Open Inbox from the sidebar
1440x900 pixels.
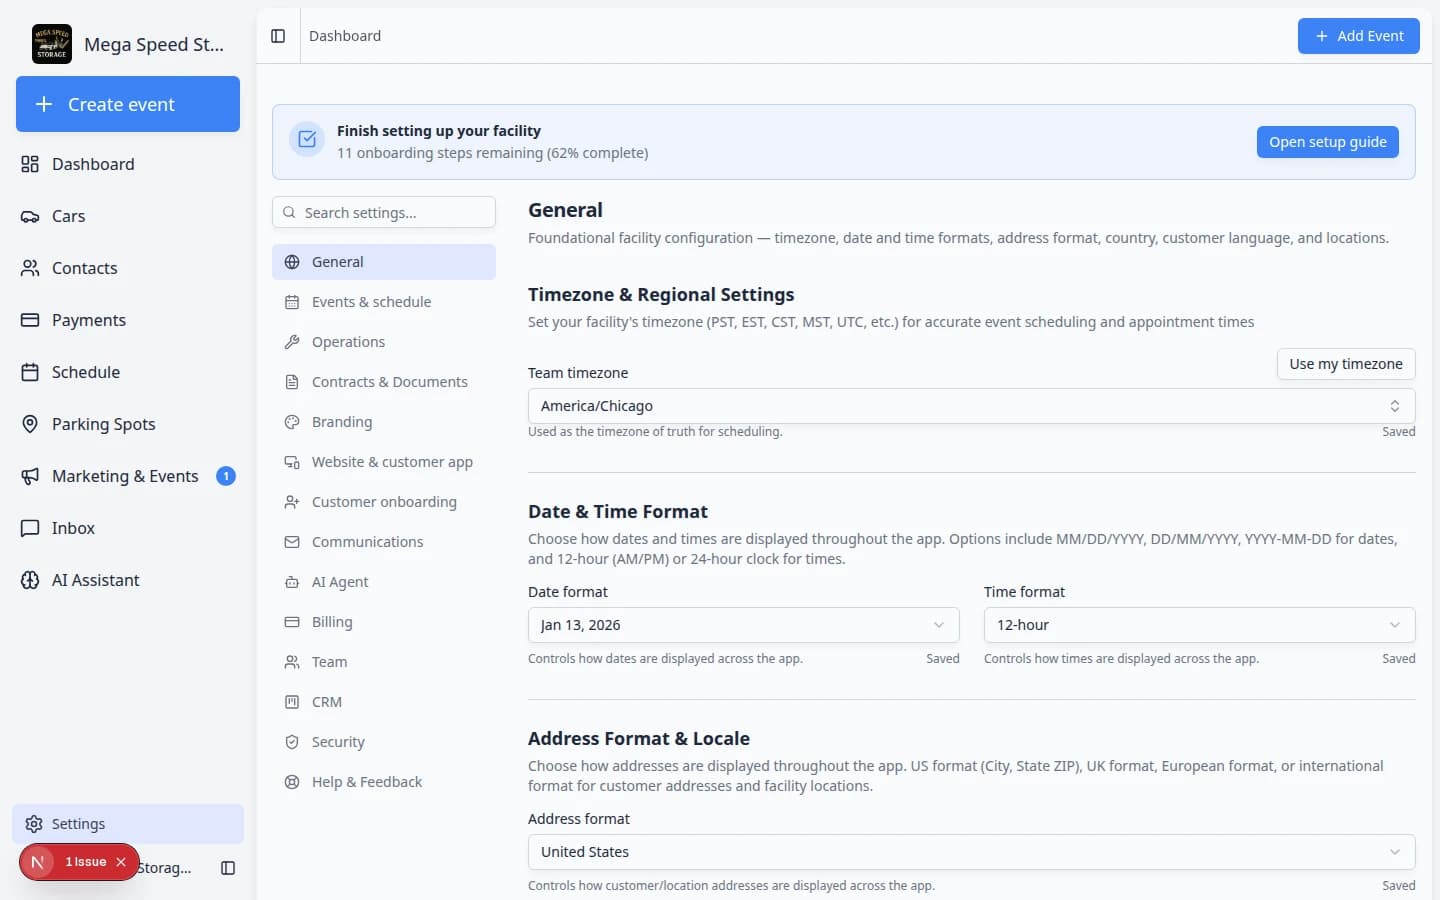[128, 528]
